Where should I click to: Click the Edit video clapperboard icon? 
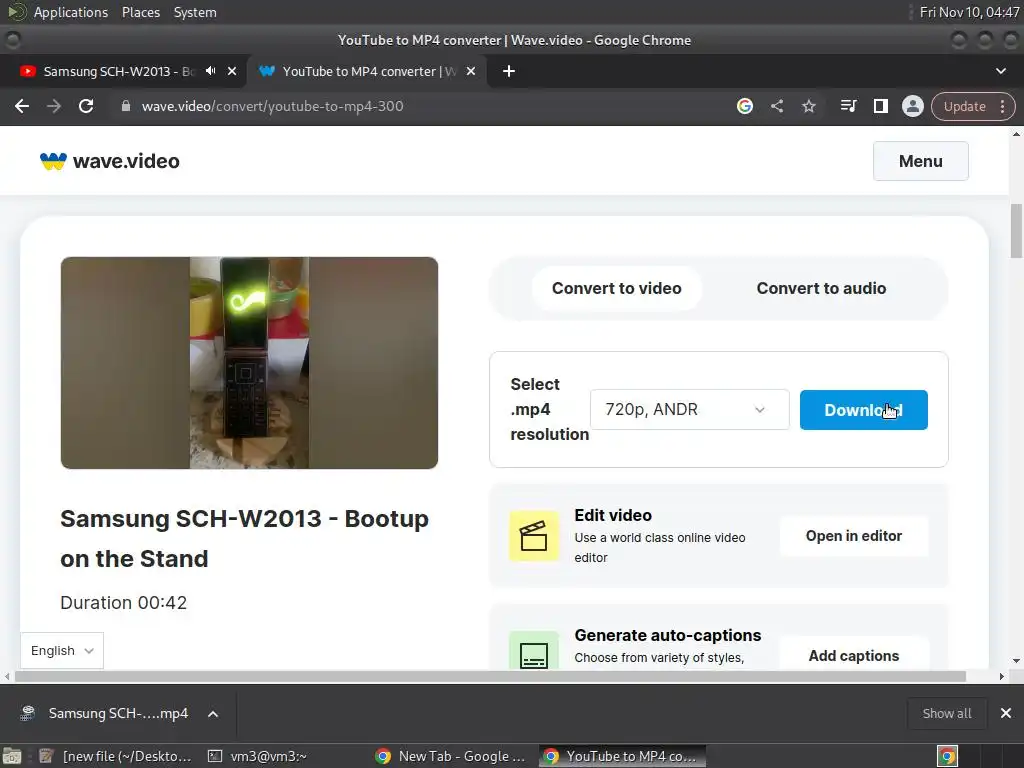point(534,536)
